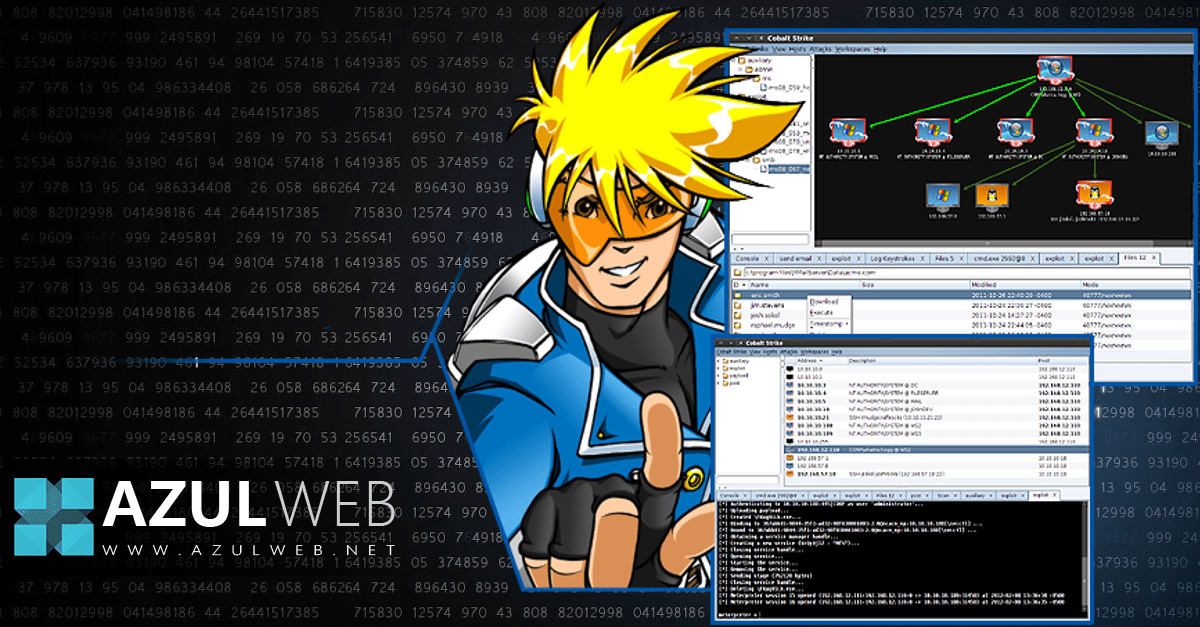Click Download in the file context menu
Screen dimensions: 1200x627
coord(822,301)
